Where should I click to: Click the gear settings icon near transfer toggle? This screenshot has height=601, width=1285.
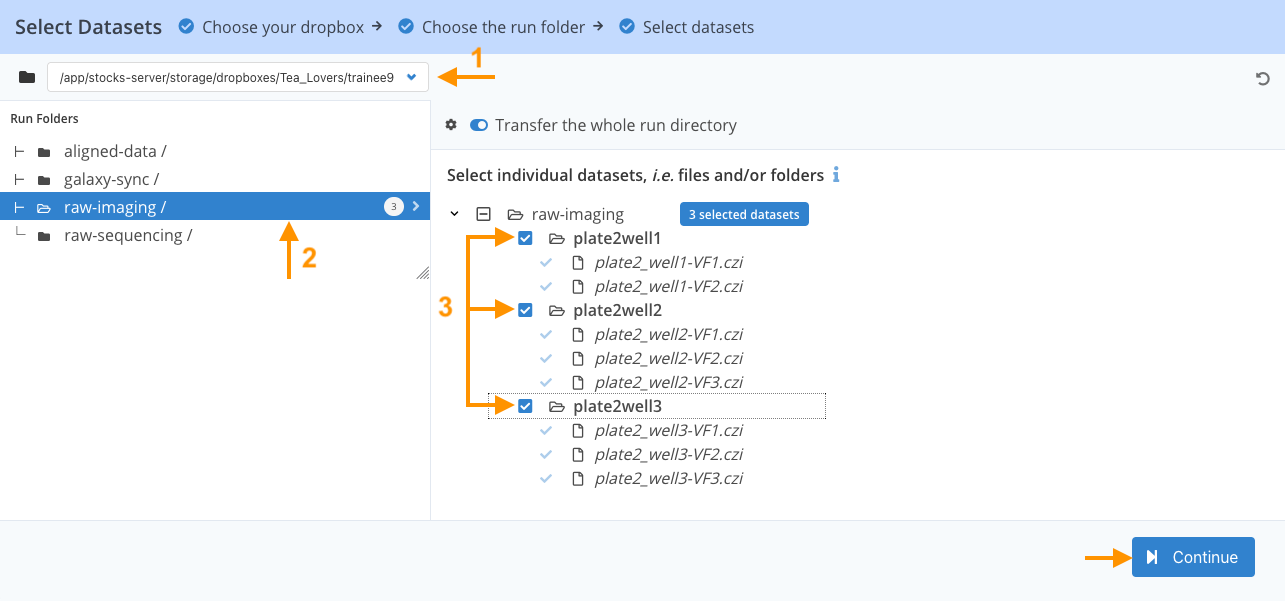coord(451,125)
